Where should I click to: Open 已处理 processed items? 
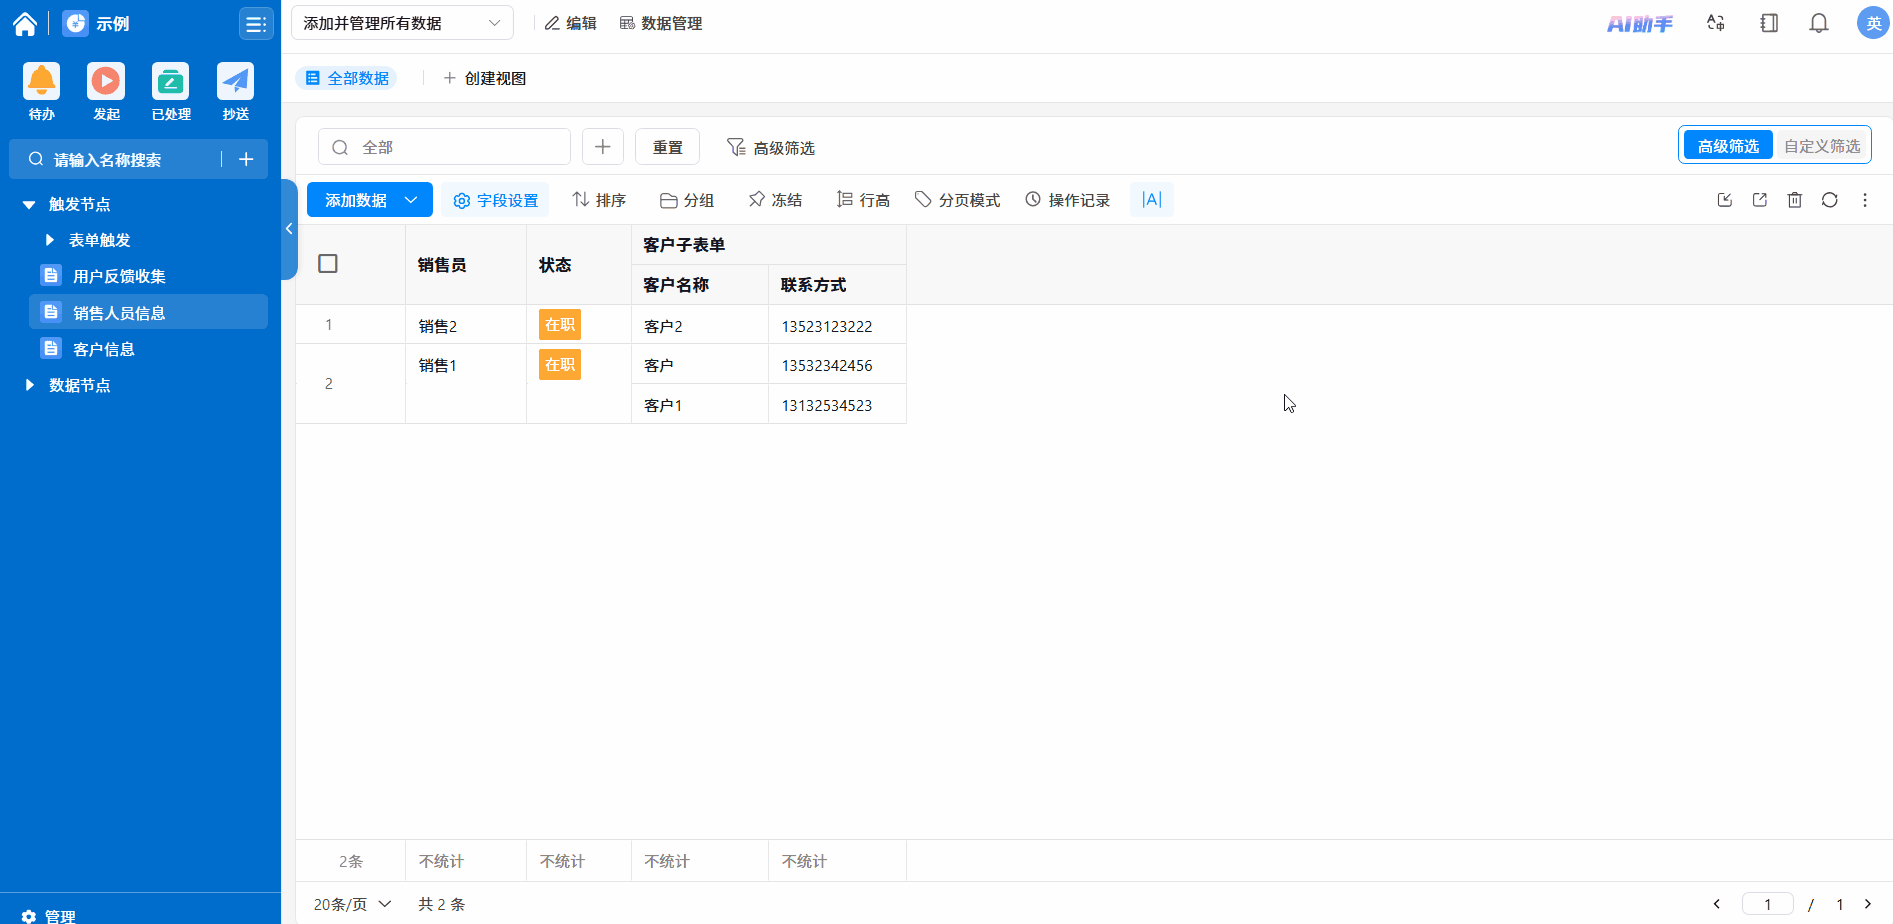(x=171, y=92)
